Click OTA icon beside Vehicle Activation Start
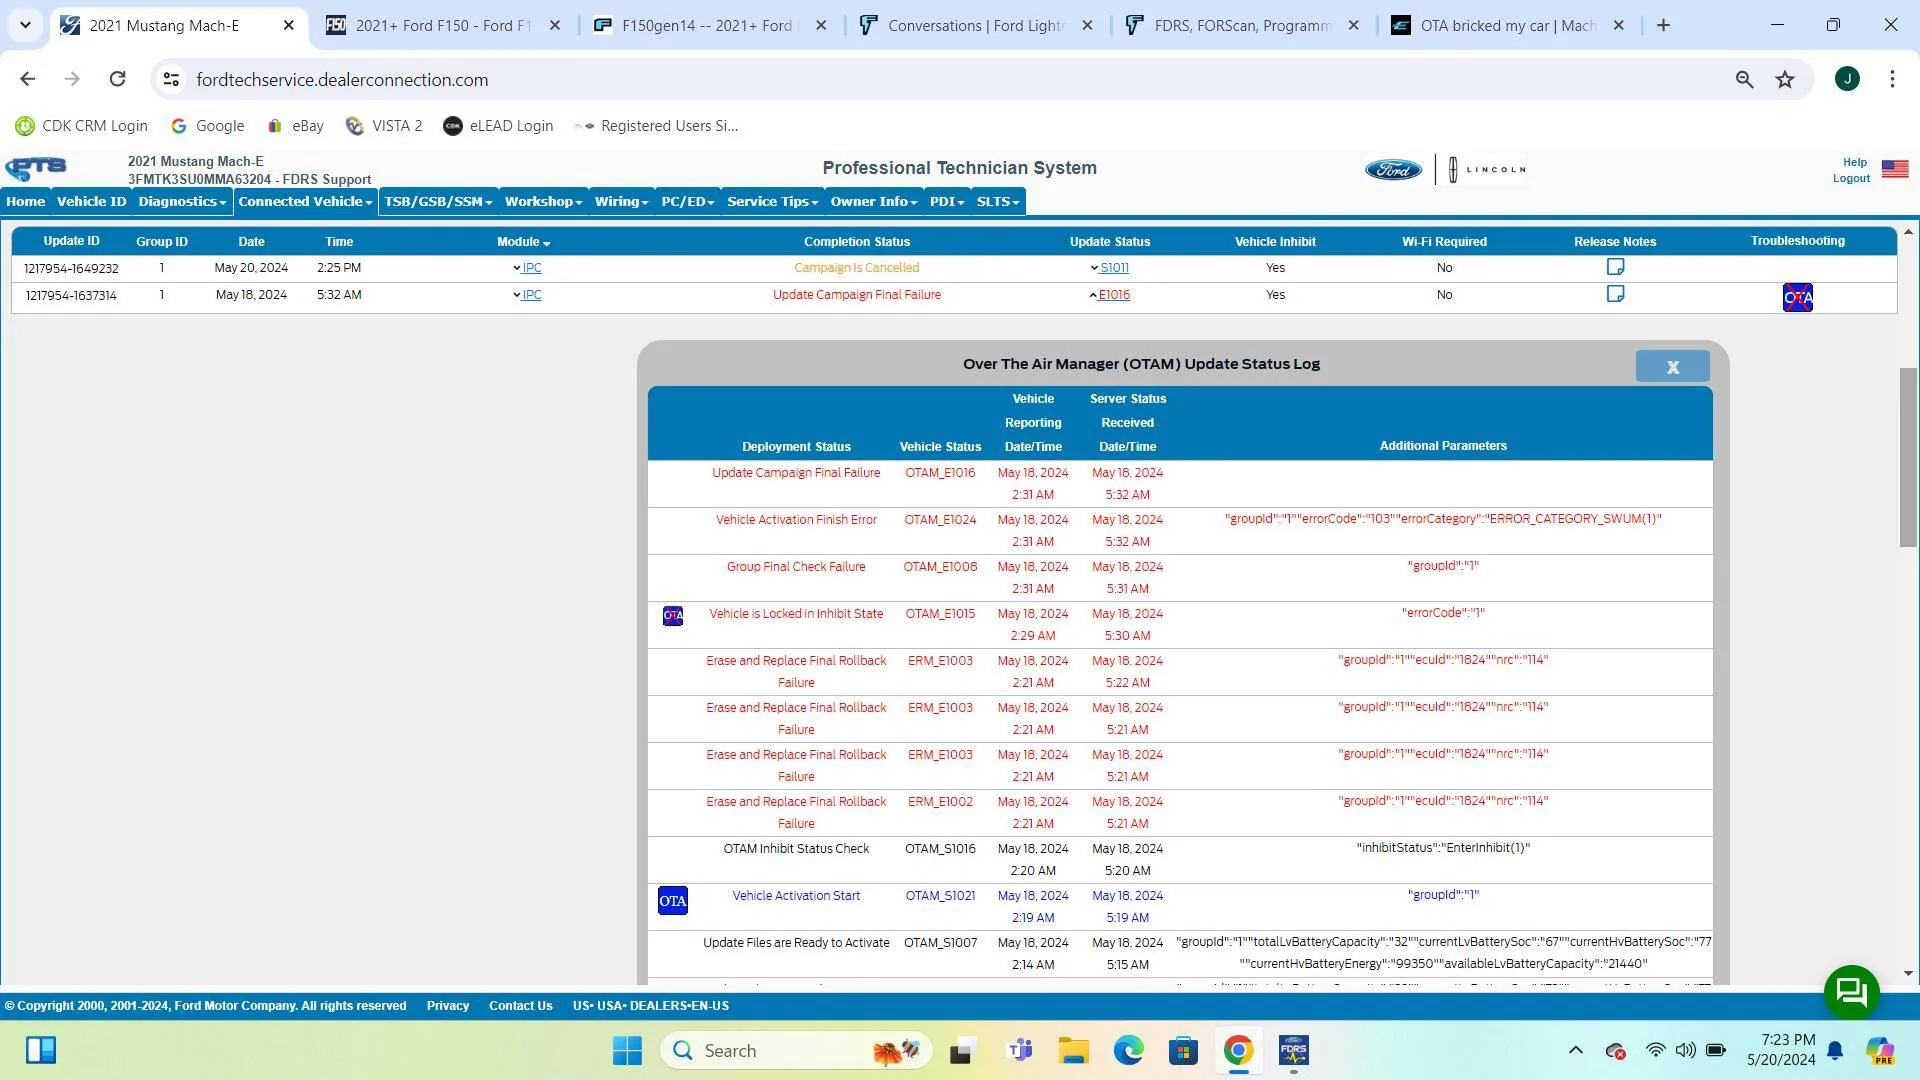 click(x=673, y=901)
